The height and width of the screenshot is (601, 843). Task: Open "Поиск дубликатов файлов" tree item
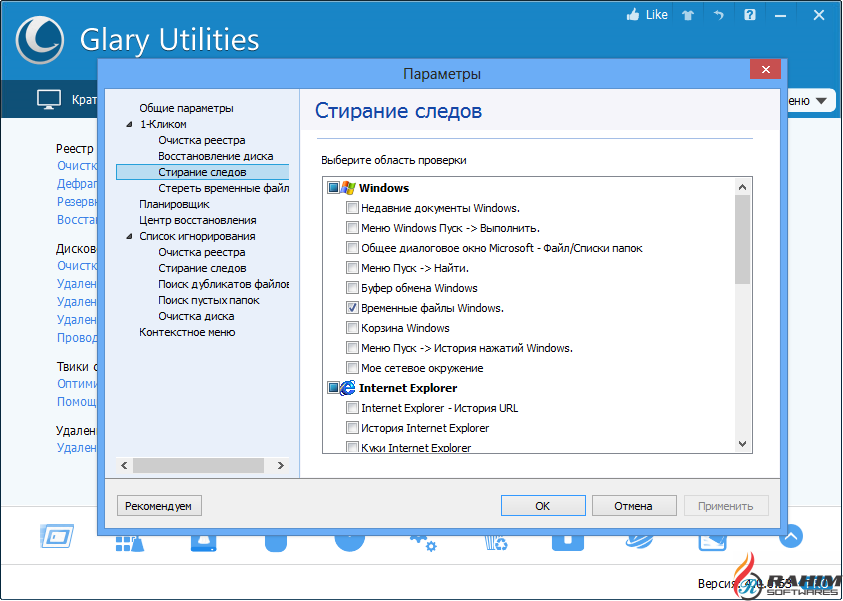coord(224,284)
